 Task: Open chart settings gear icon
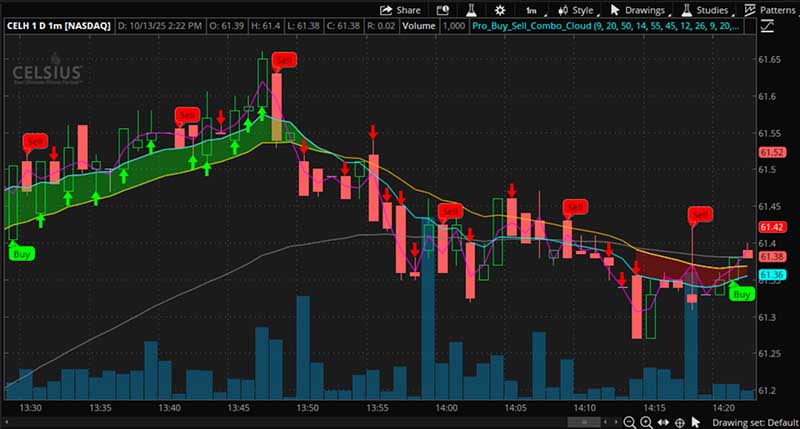click(x=499, y=10)
